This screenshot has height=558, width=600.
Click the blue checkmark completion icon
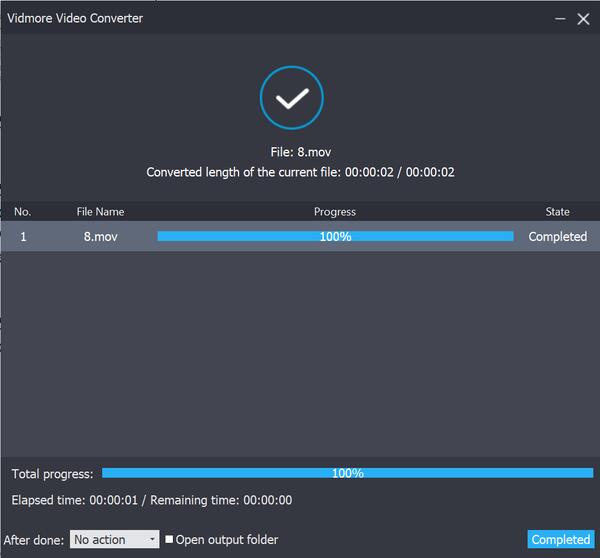[291, 97]
